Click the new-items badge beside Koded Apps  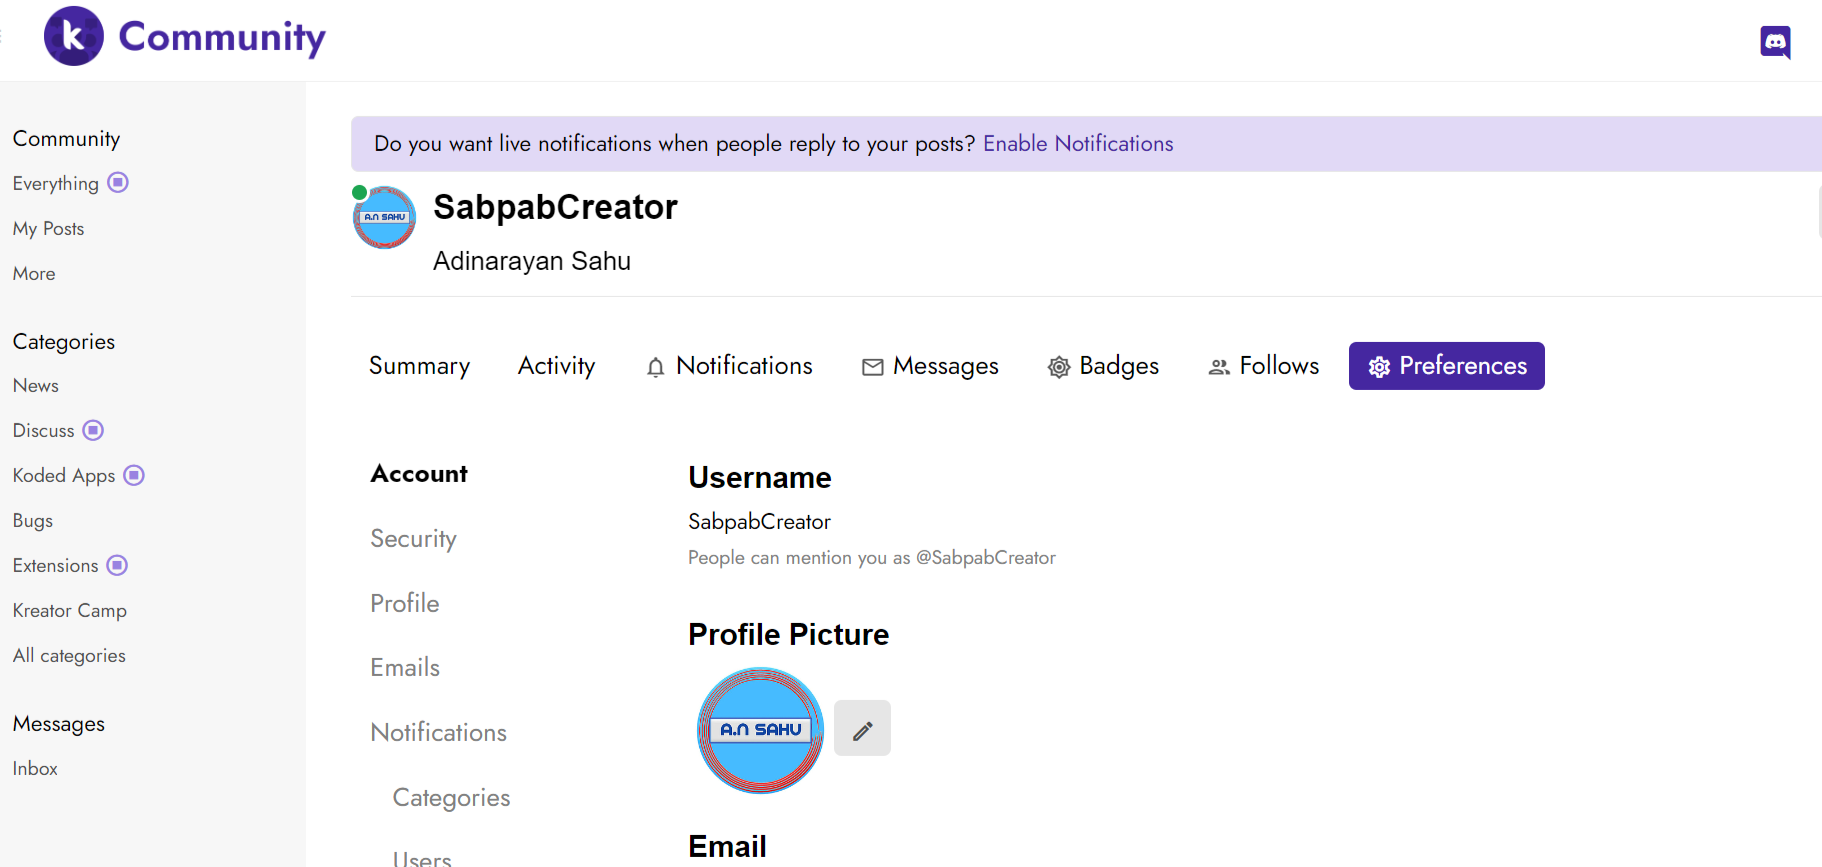click(x=134, y=475)
